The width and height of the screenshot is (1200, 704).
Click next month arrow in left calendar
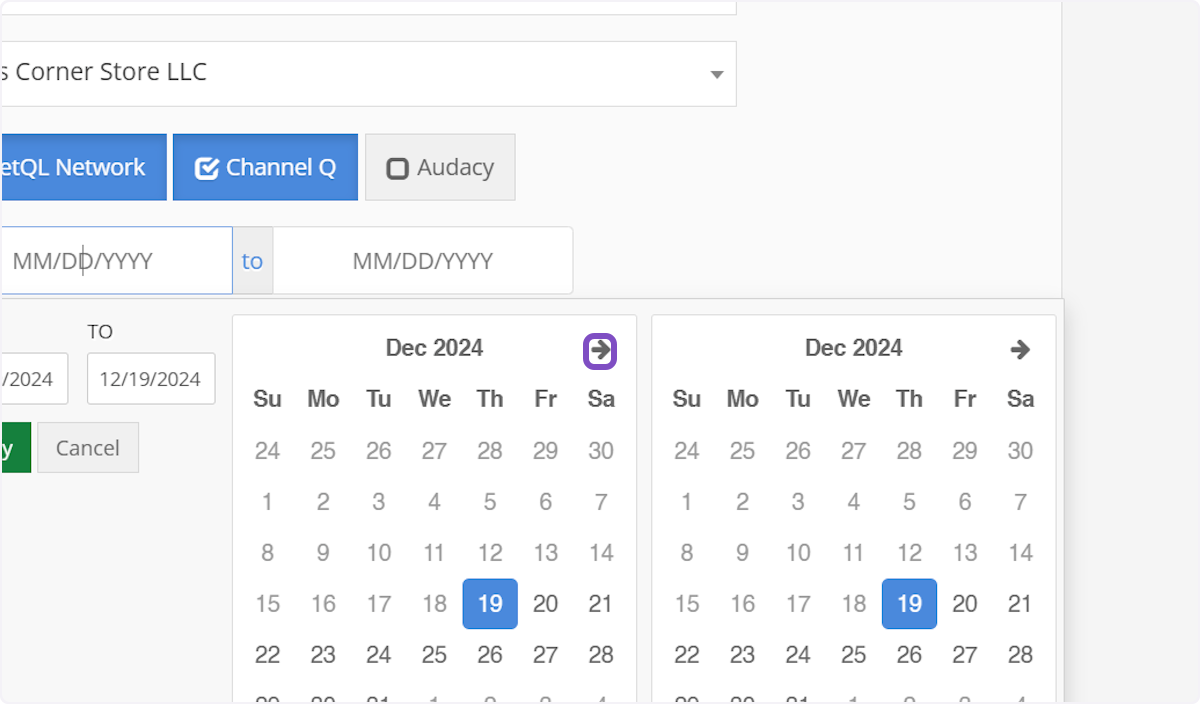tap(600, 351)
